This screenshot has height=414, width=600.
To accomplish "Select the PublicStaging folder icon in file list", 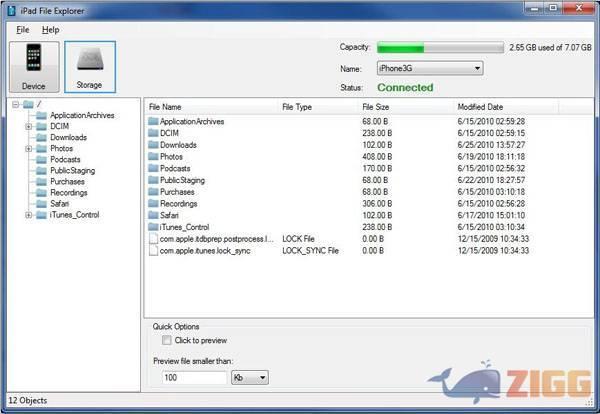I will pyautogui.click(x=153, y=180).
